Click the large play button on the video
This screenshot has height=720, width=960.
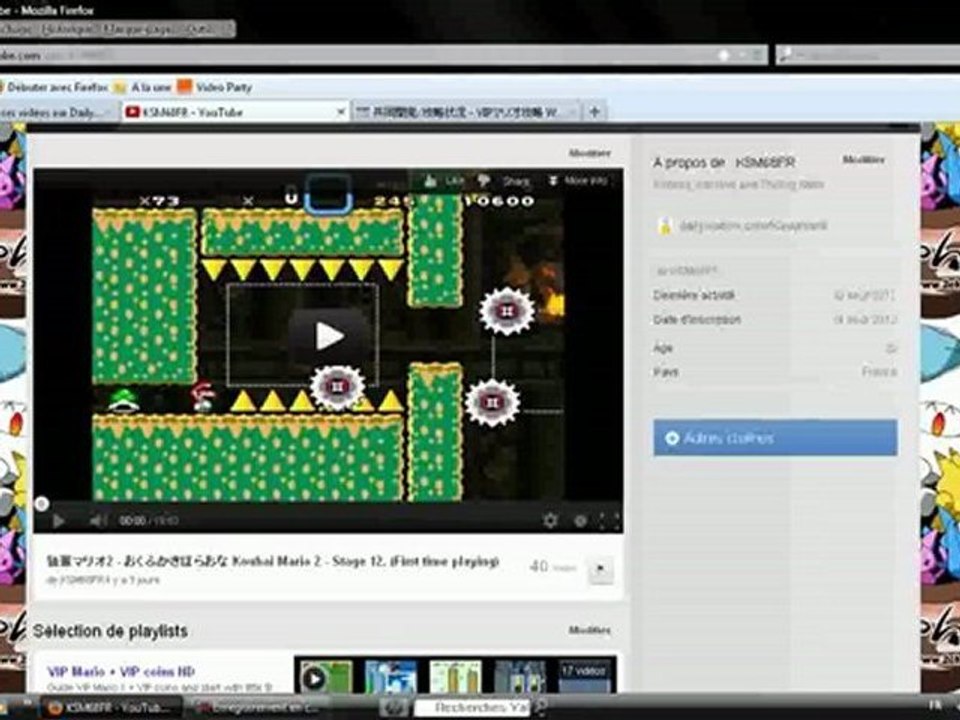(x=328, y=335)
